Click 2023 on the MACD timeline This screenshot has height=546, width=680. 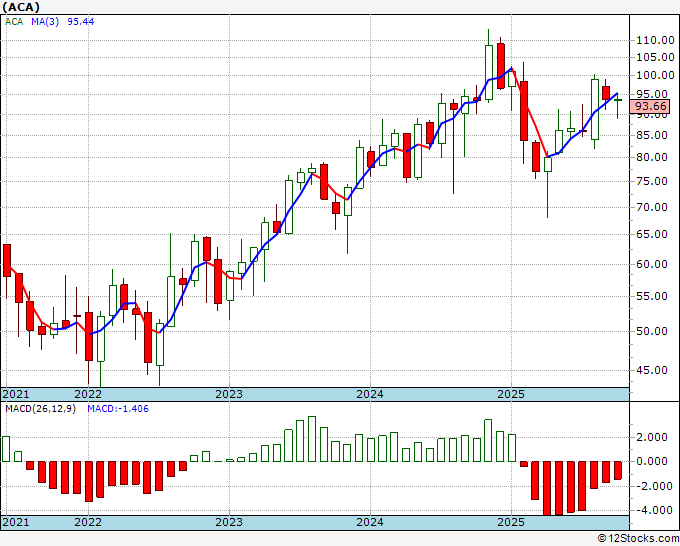pyautogui.click(x=229, y=522)
